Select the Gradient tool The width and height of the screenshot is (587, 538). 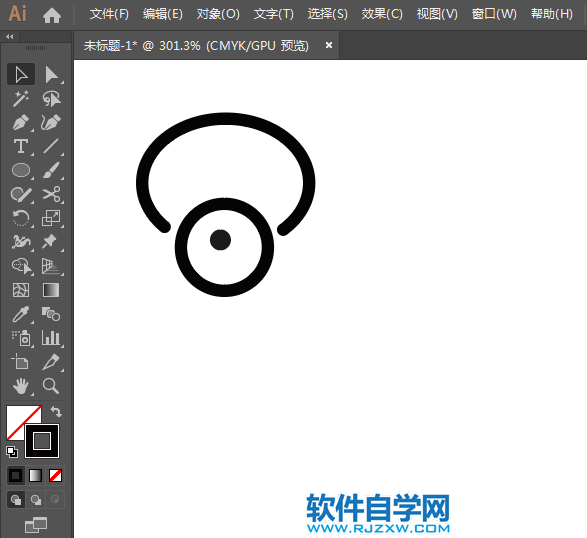51,290
